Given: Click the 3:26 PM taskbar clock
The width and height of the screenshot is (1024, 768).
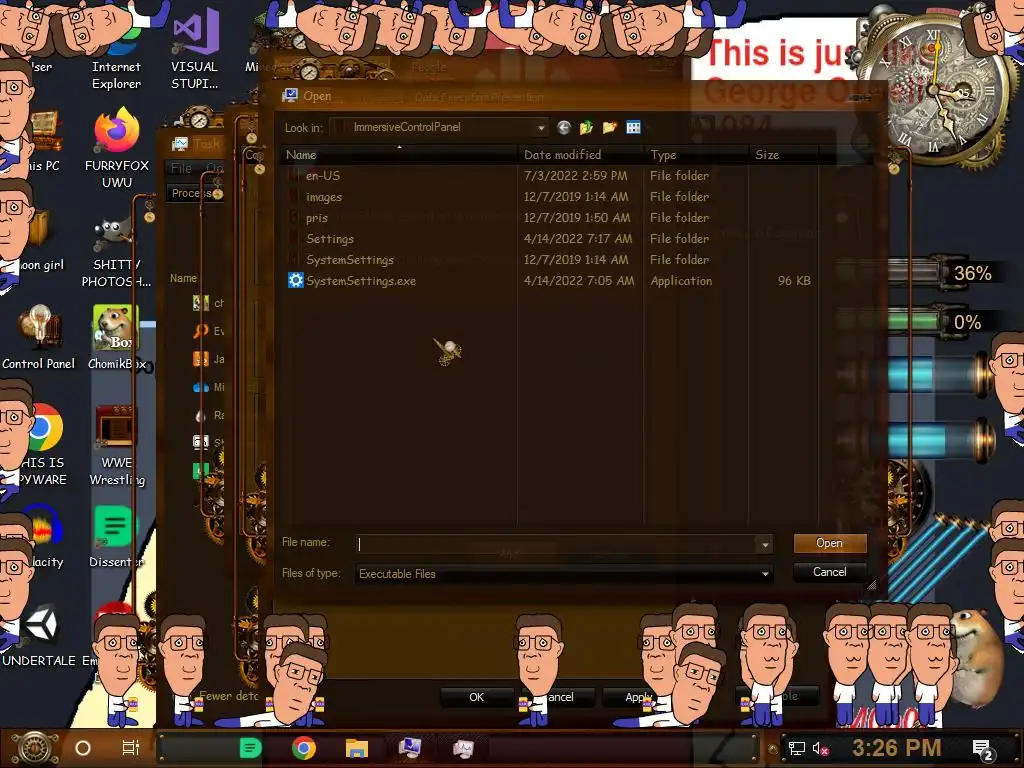Looking at the screenshot, I should (897, 748).
